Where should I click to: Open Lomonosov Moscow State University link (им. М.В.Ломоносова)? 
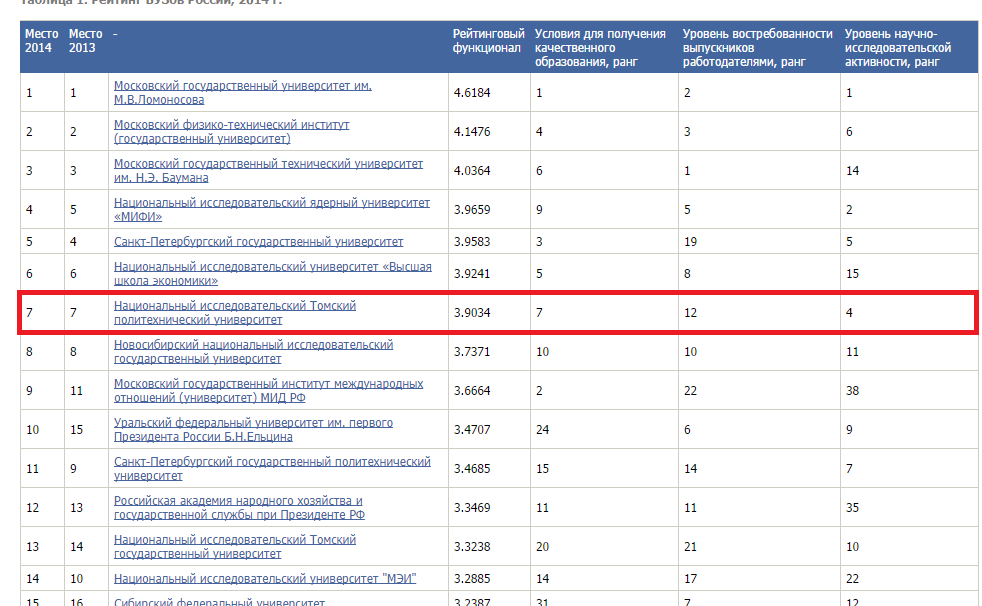[242, 93]
